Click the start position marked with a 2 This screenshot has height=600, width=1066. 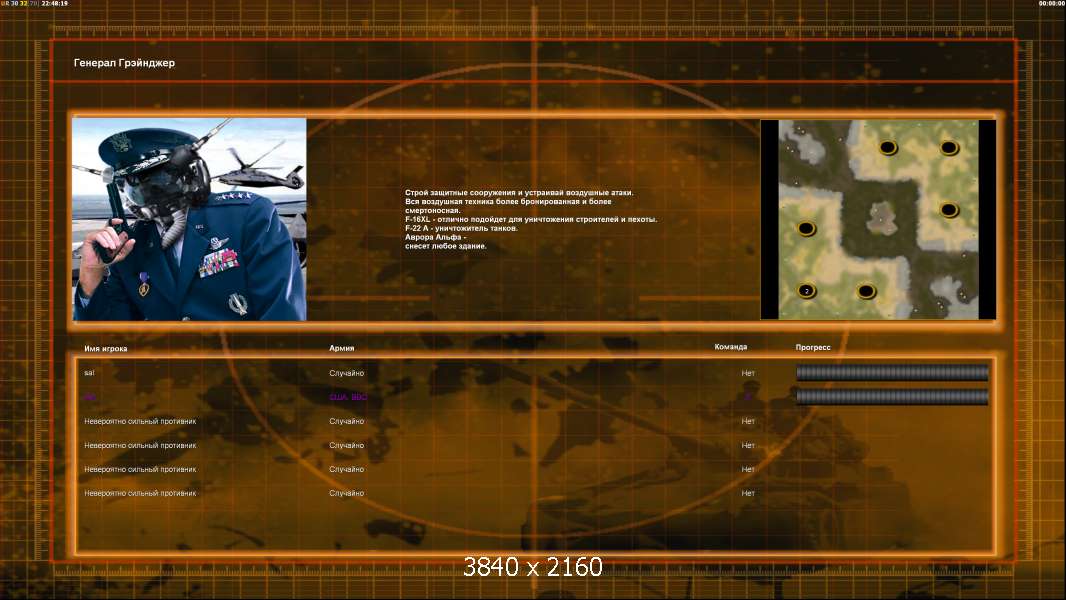[806, 291]
